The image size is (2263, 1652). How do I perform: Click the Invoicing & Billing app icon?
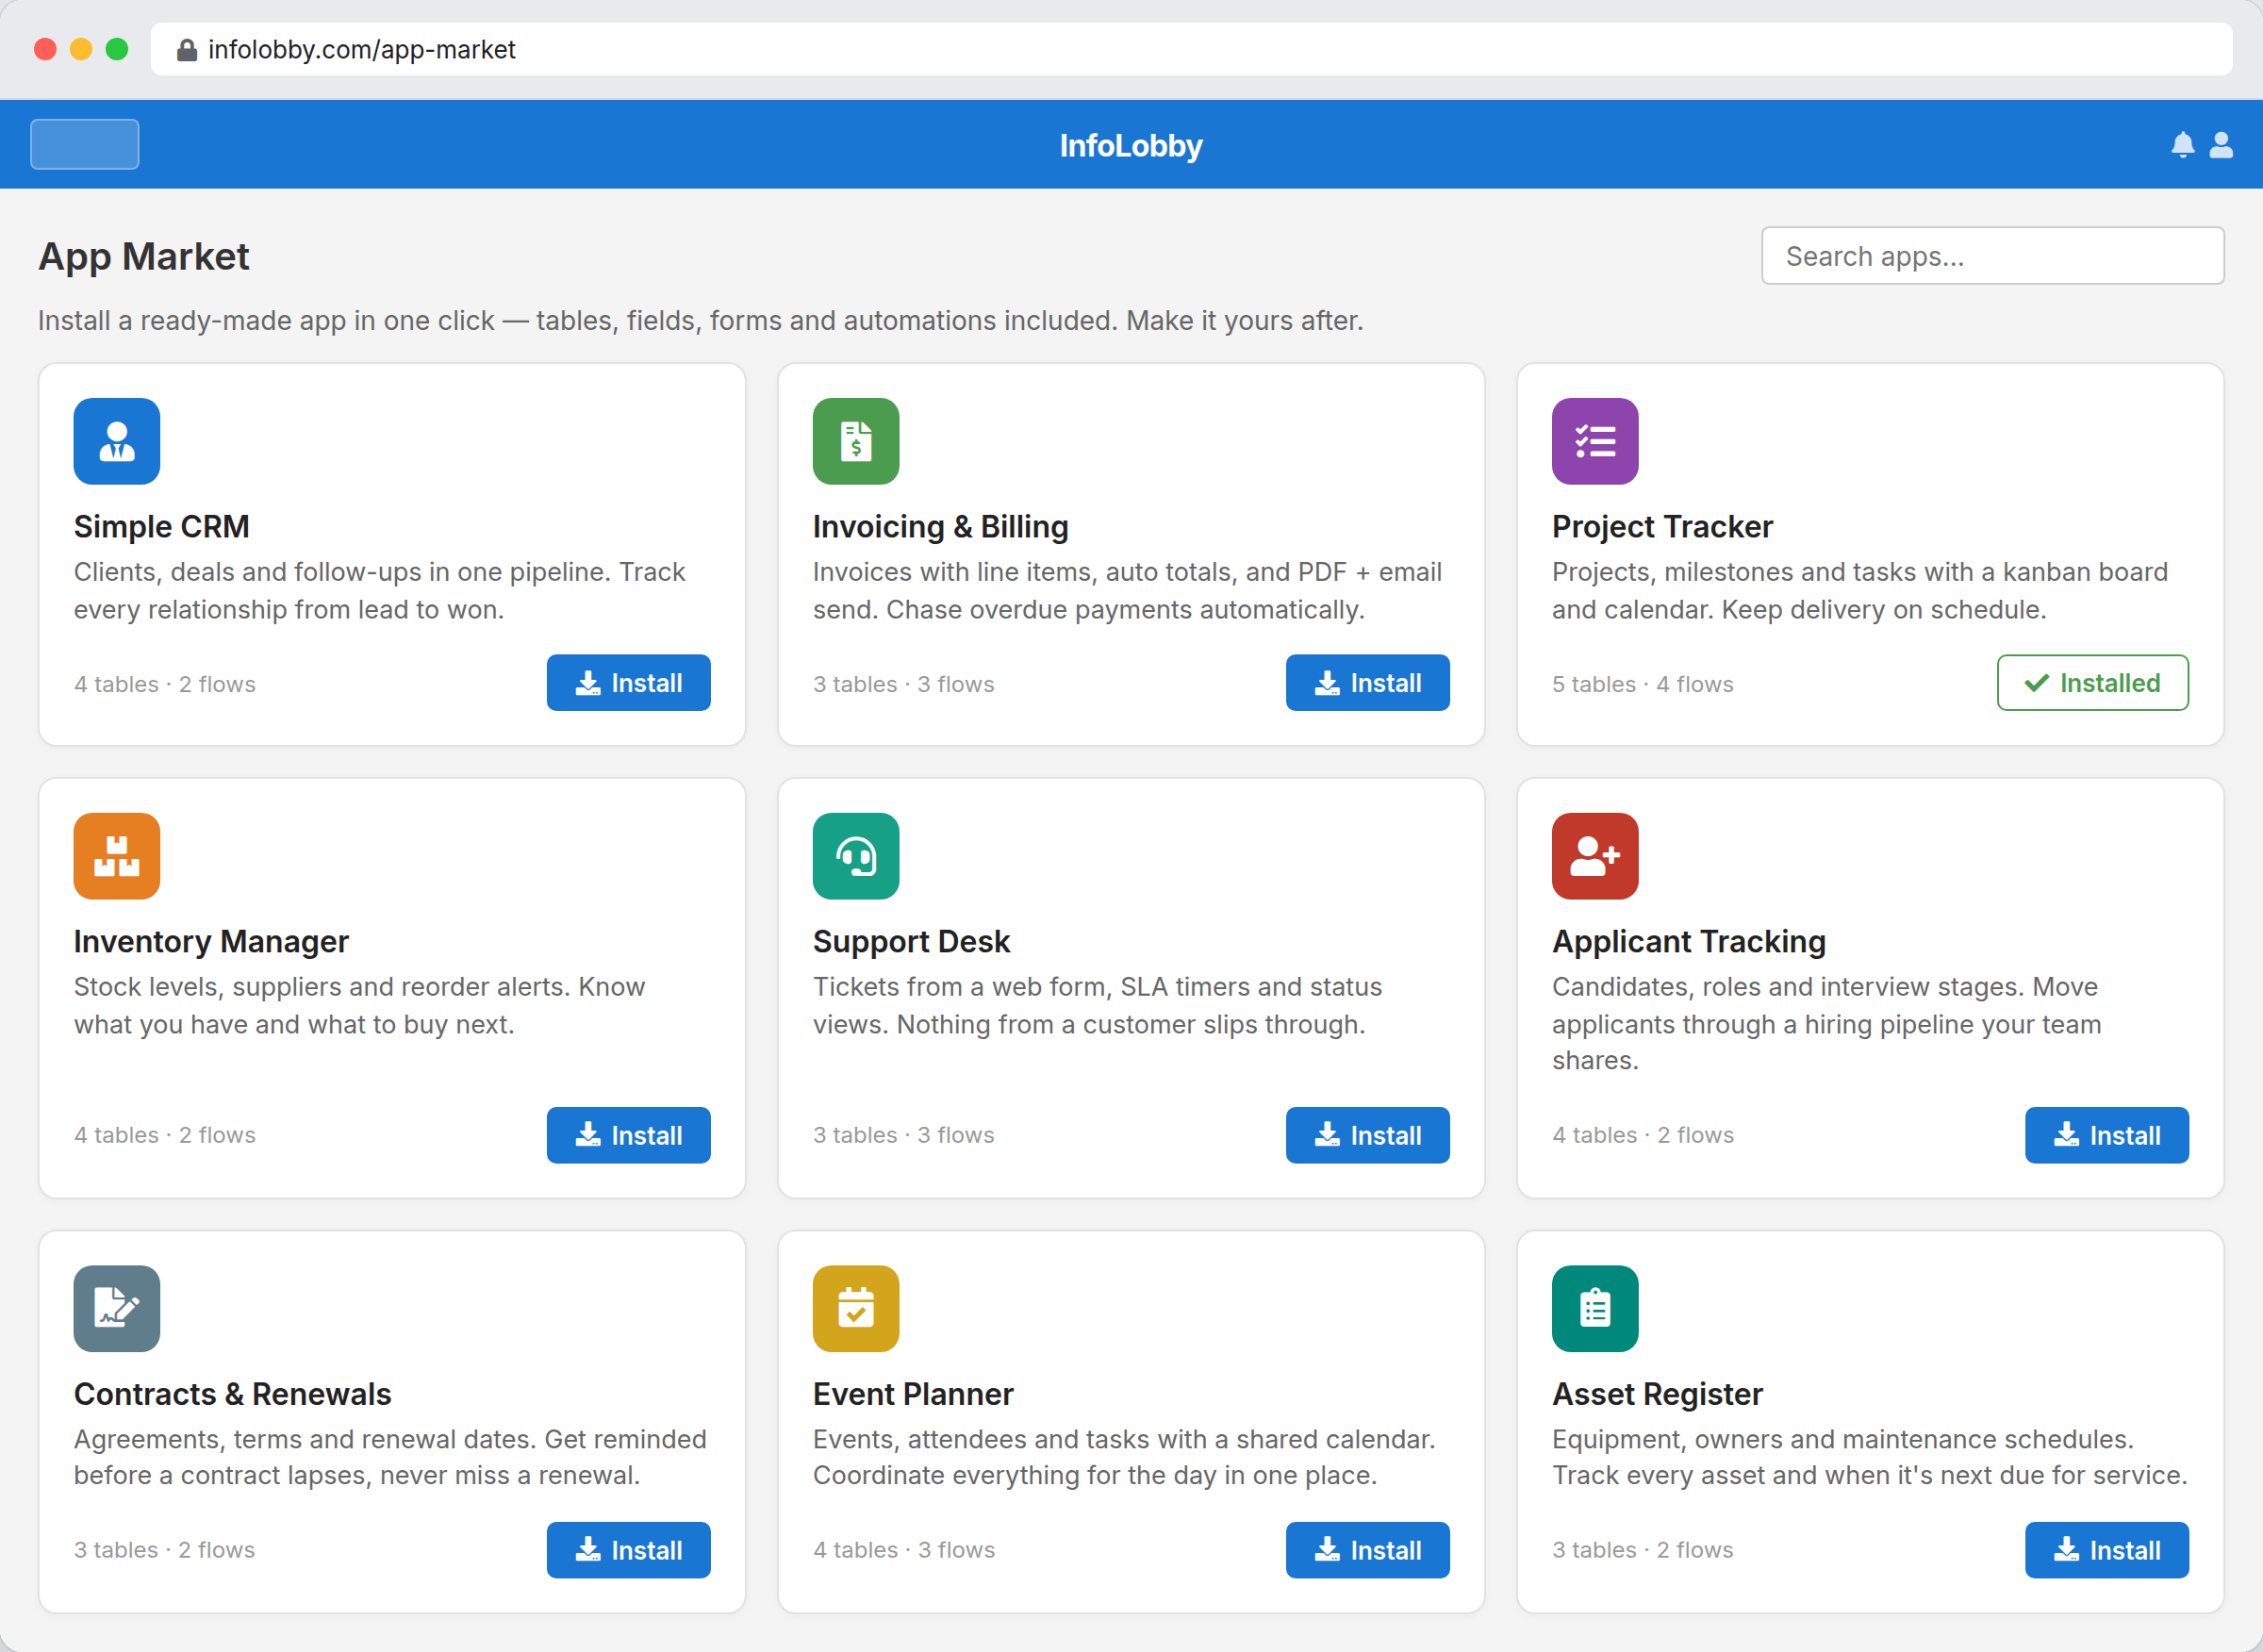pos(856,441)
